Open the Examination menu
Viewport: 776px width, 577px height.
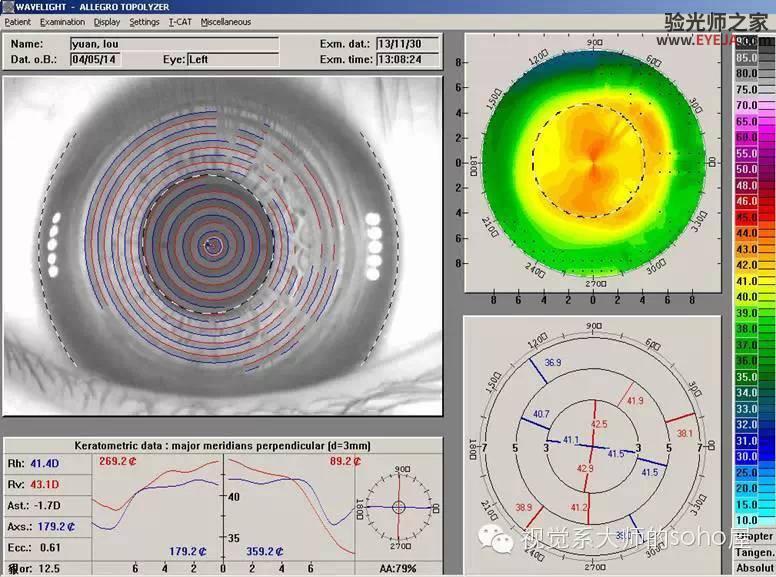coord(62,22)
